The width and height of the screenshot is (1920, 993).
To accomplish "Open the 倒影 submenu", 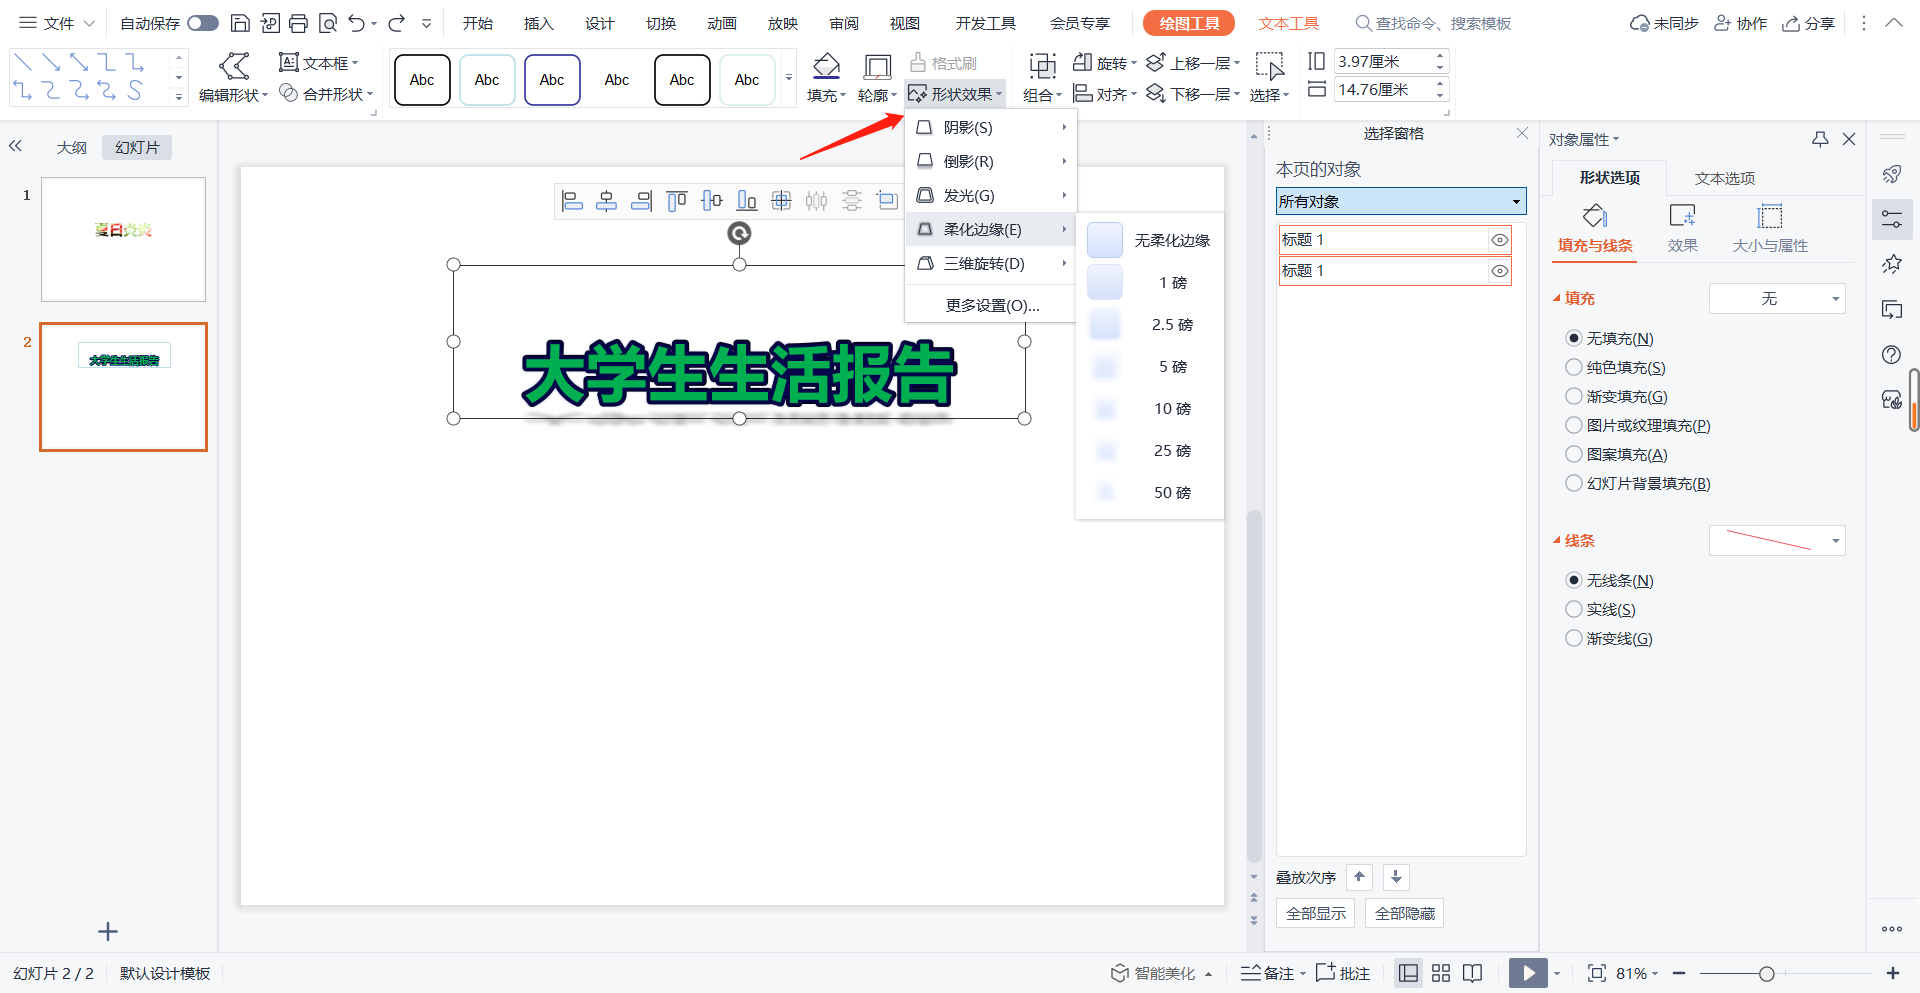I will (x=990, y=161).
